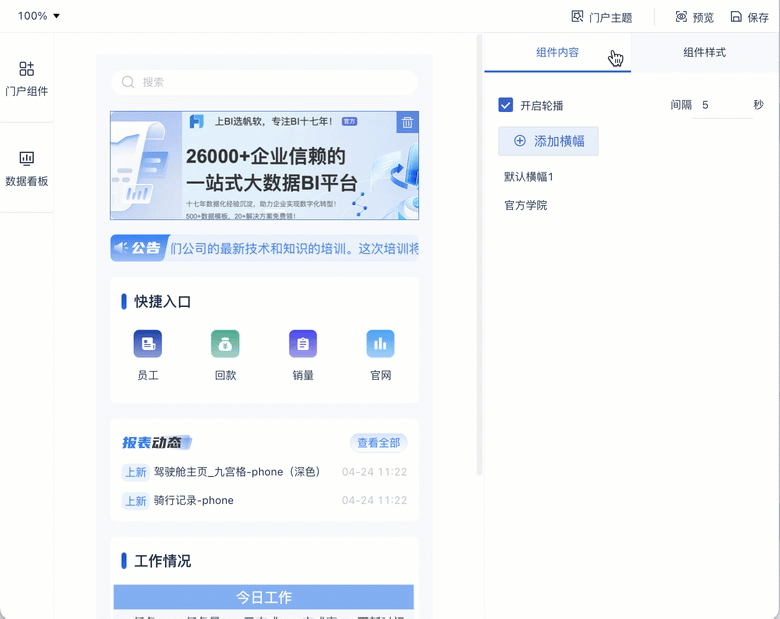Switch to 组件内容 tab
780x619 pixels.
558,53
